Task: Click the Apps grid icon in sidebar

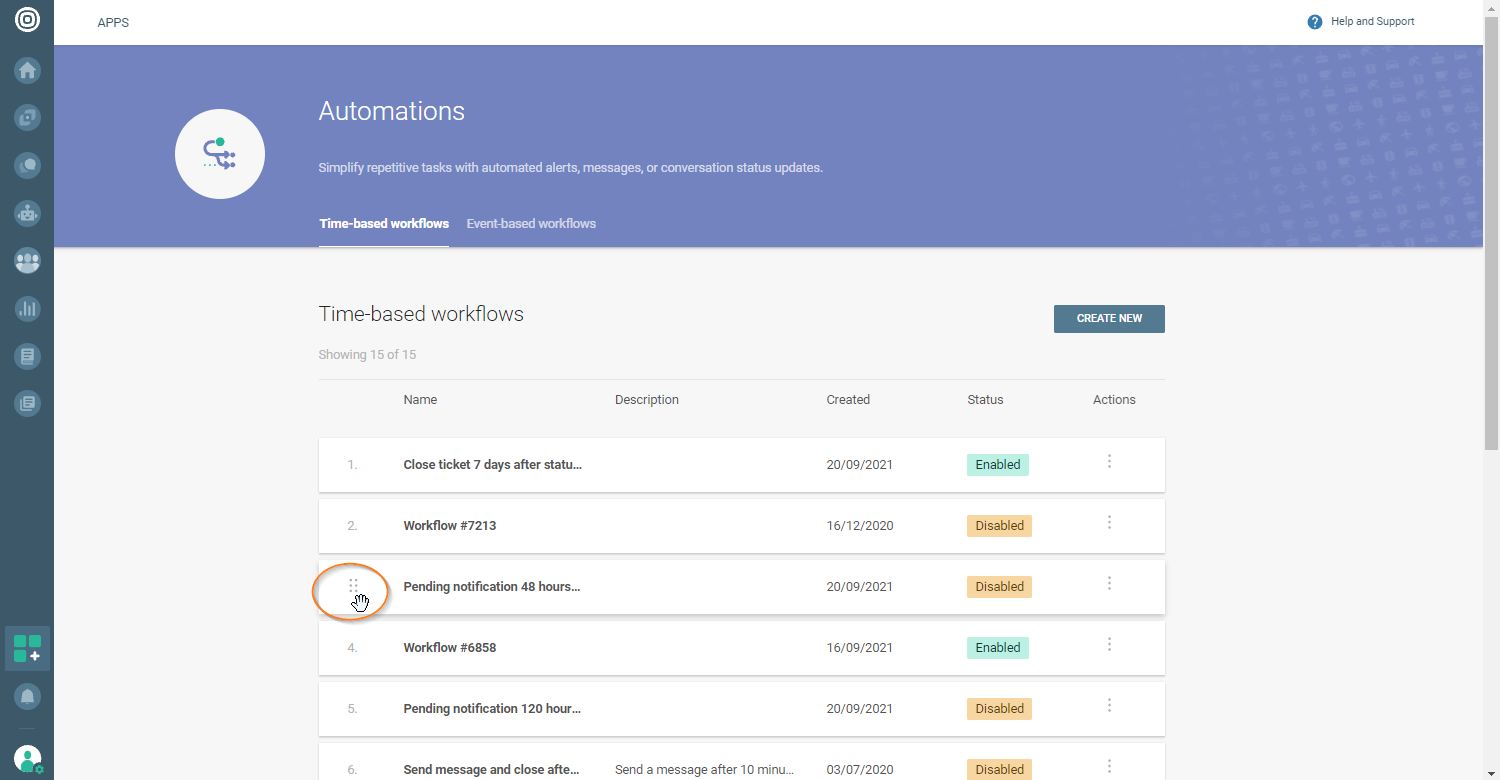Action: coord(27,648)
